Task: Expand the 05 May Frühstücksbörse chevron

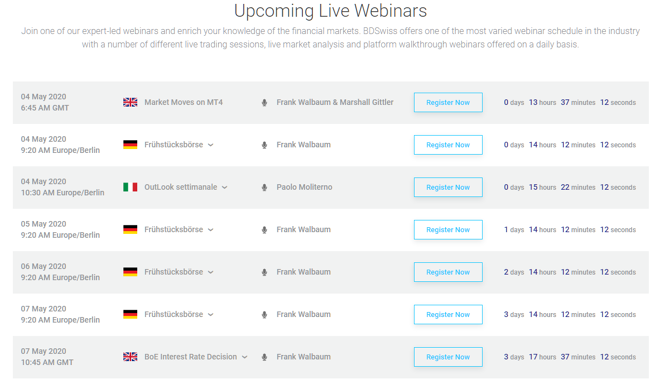Action: 210,230
